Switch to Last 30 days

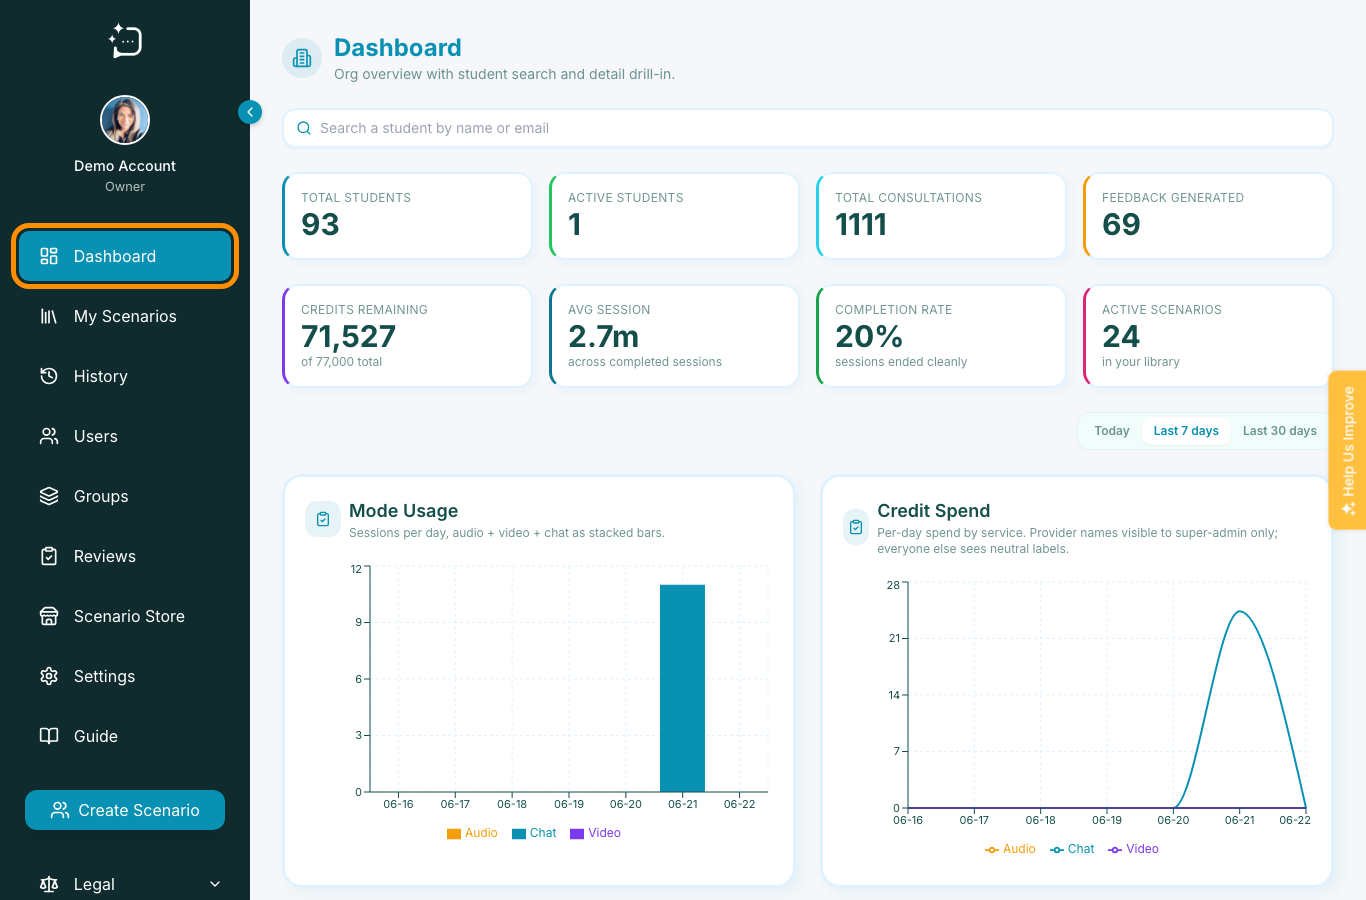pos(1279,431)
